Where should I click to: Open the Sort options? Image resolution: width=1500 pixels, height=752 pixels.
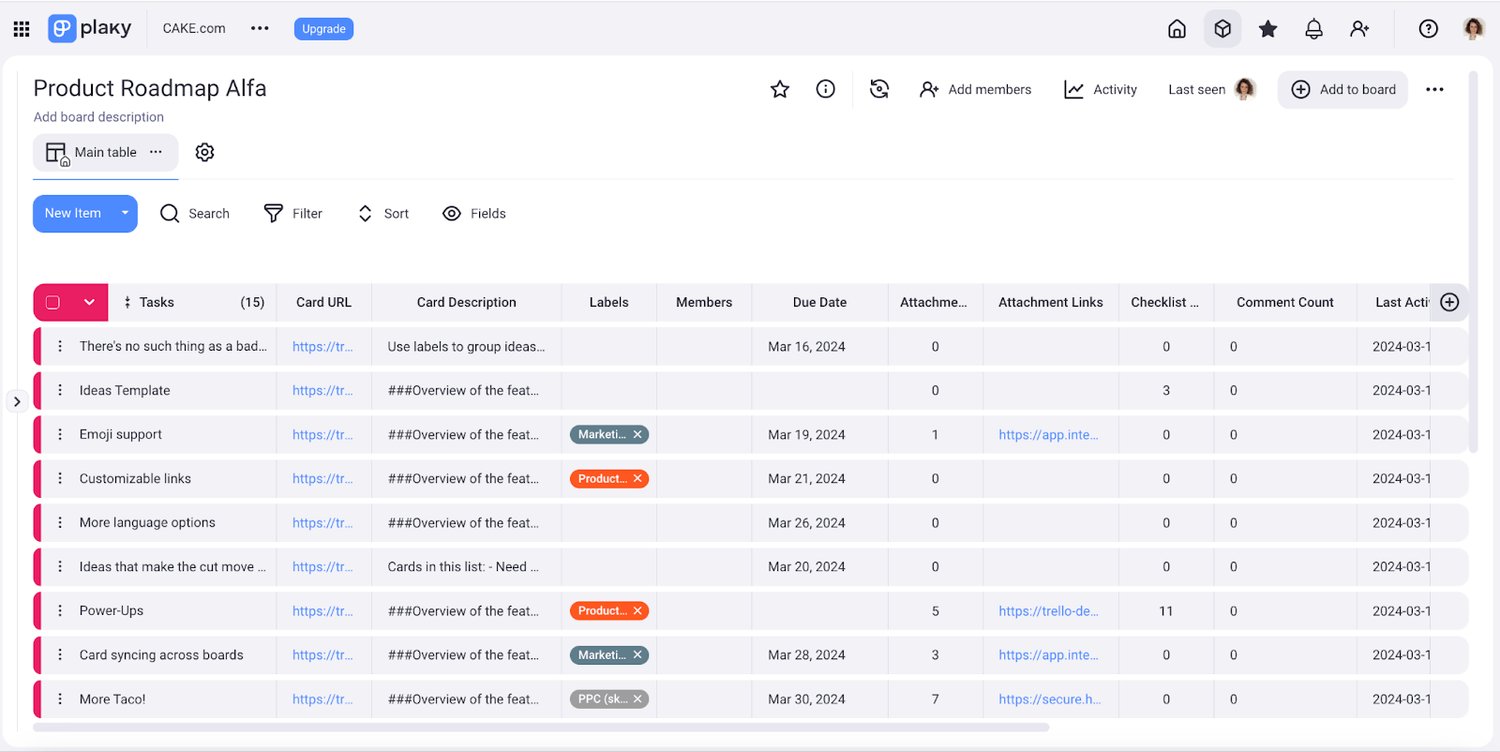(x=383, y=213)
